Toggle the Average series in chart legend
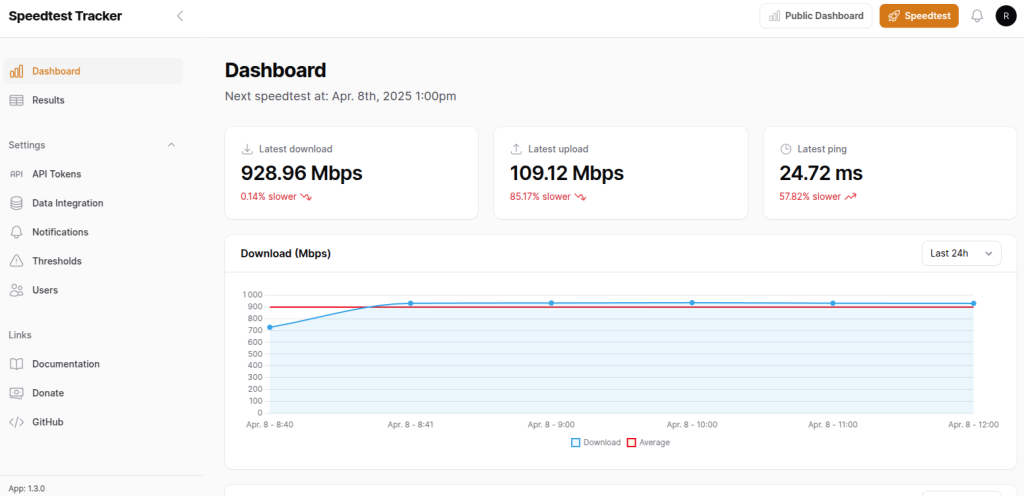This screenshot has width=1024, height=496. point(648,442)
